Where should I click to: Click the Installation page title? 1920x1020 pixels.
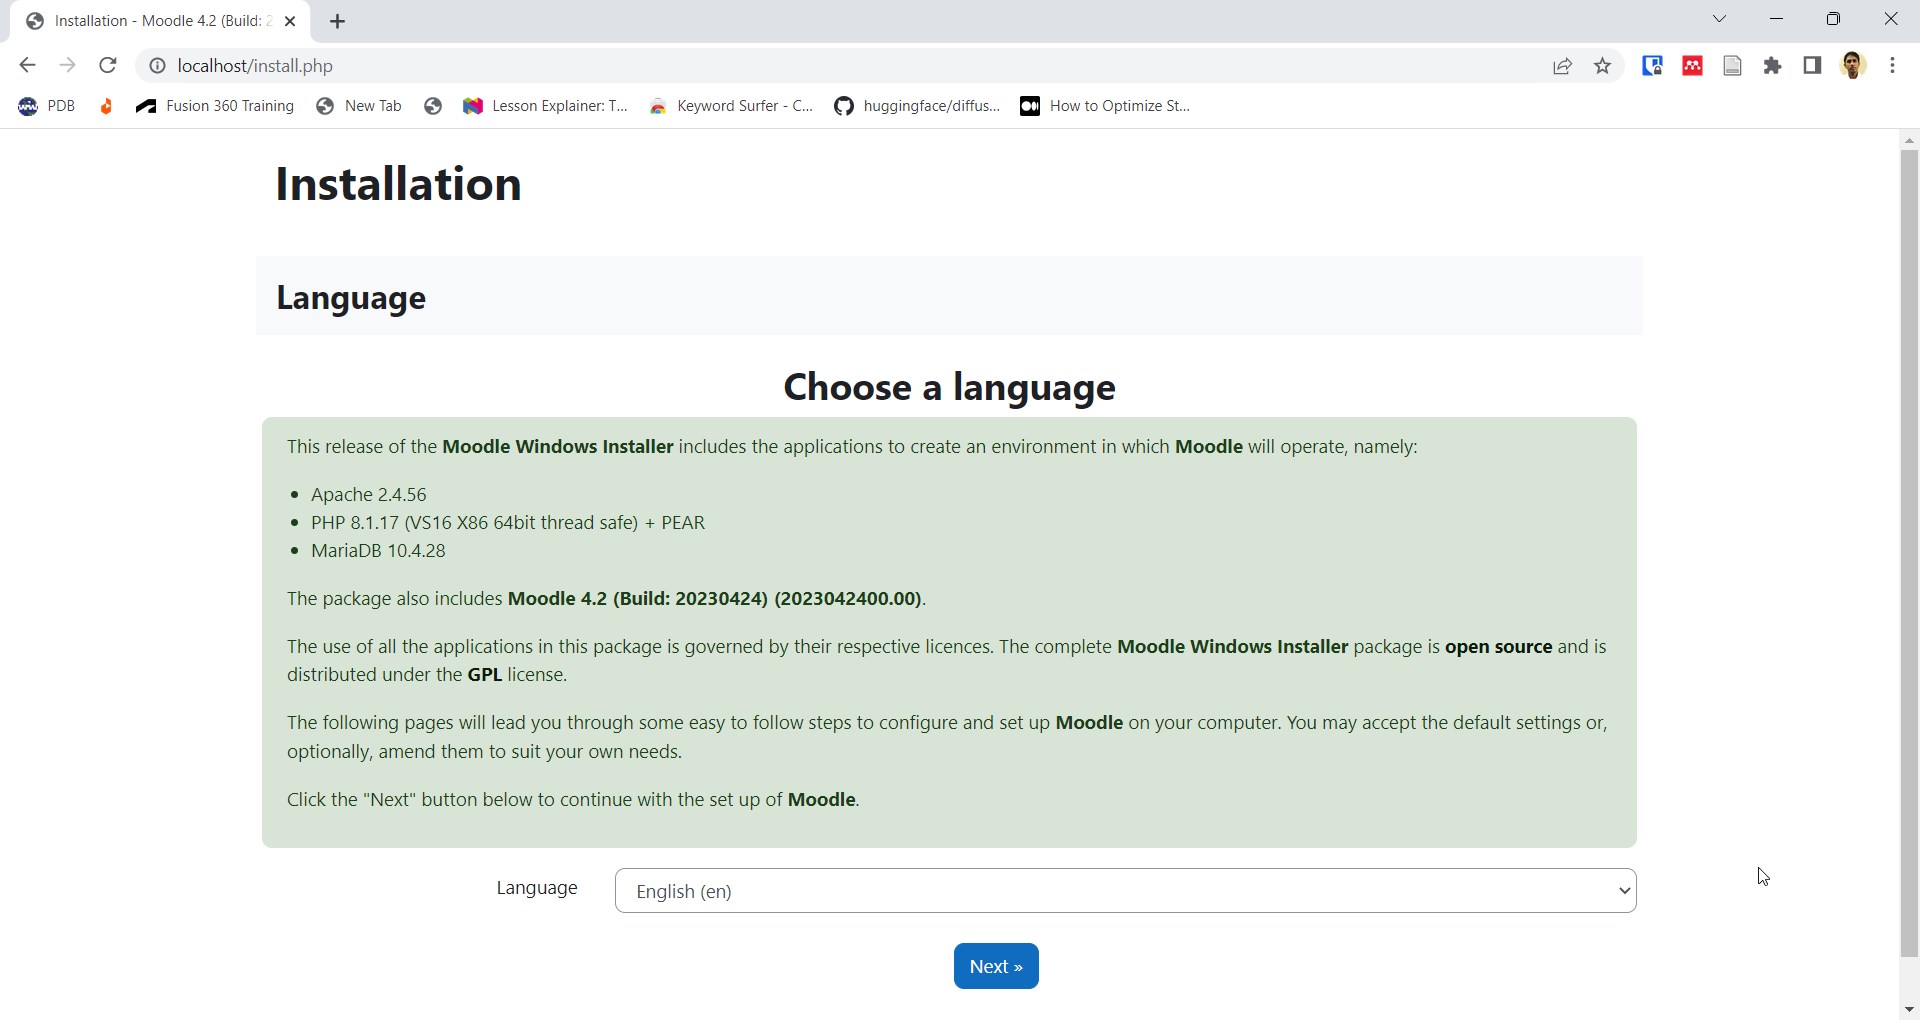click(x=398, y=184)
